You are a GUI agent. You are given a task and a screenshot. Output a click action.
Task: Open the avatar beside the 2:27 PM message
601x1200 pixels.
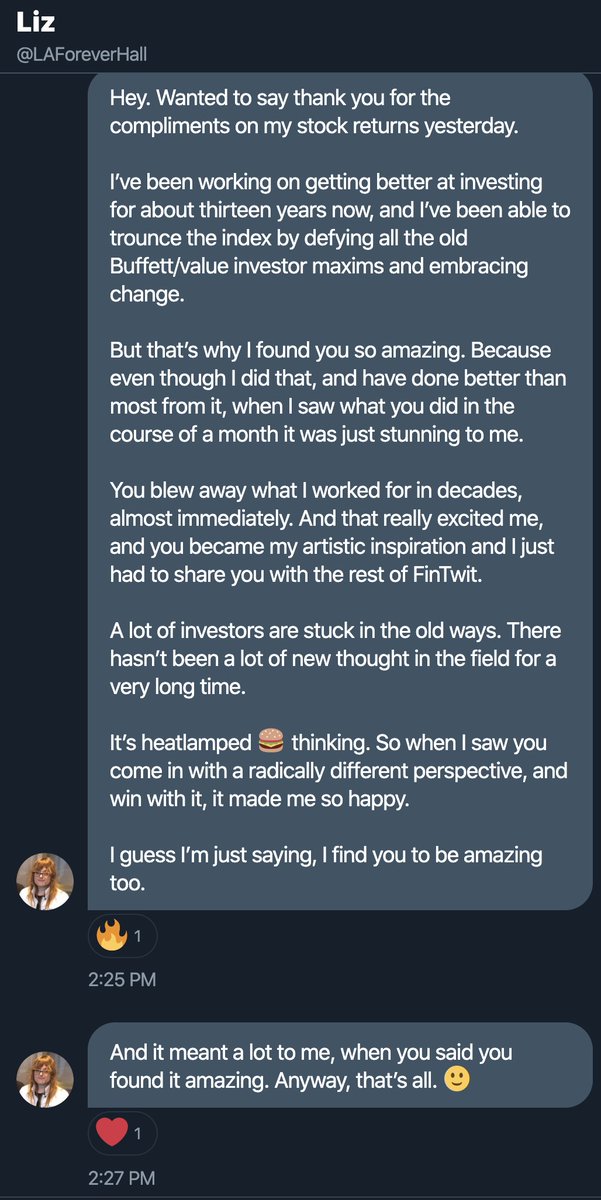(45, 1078)
